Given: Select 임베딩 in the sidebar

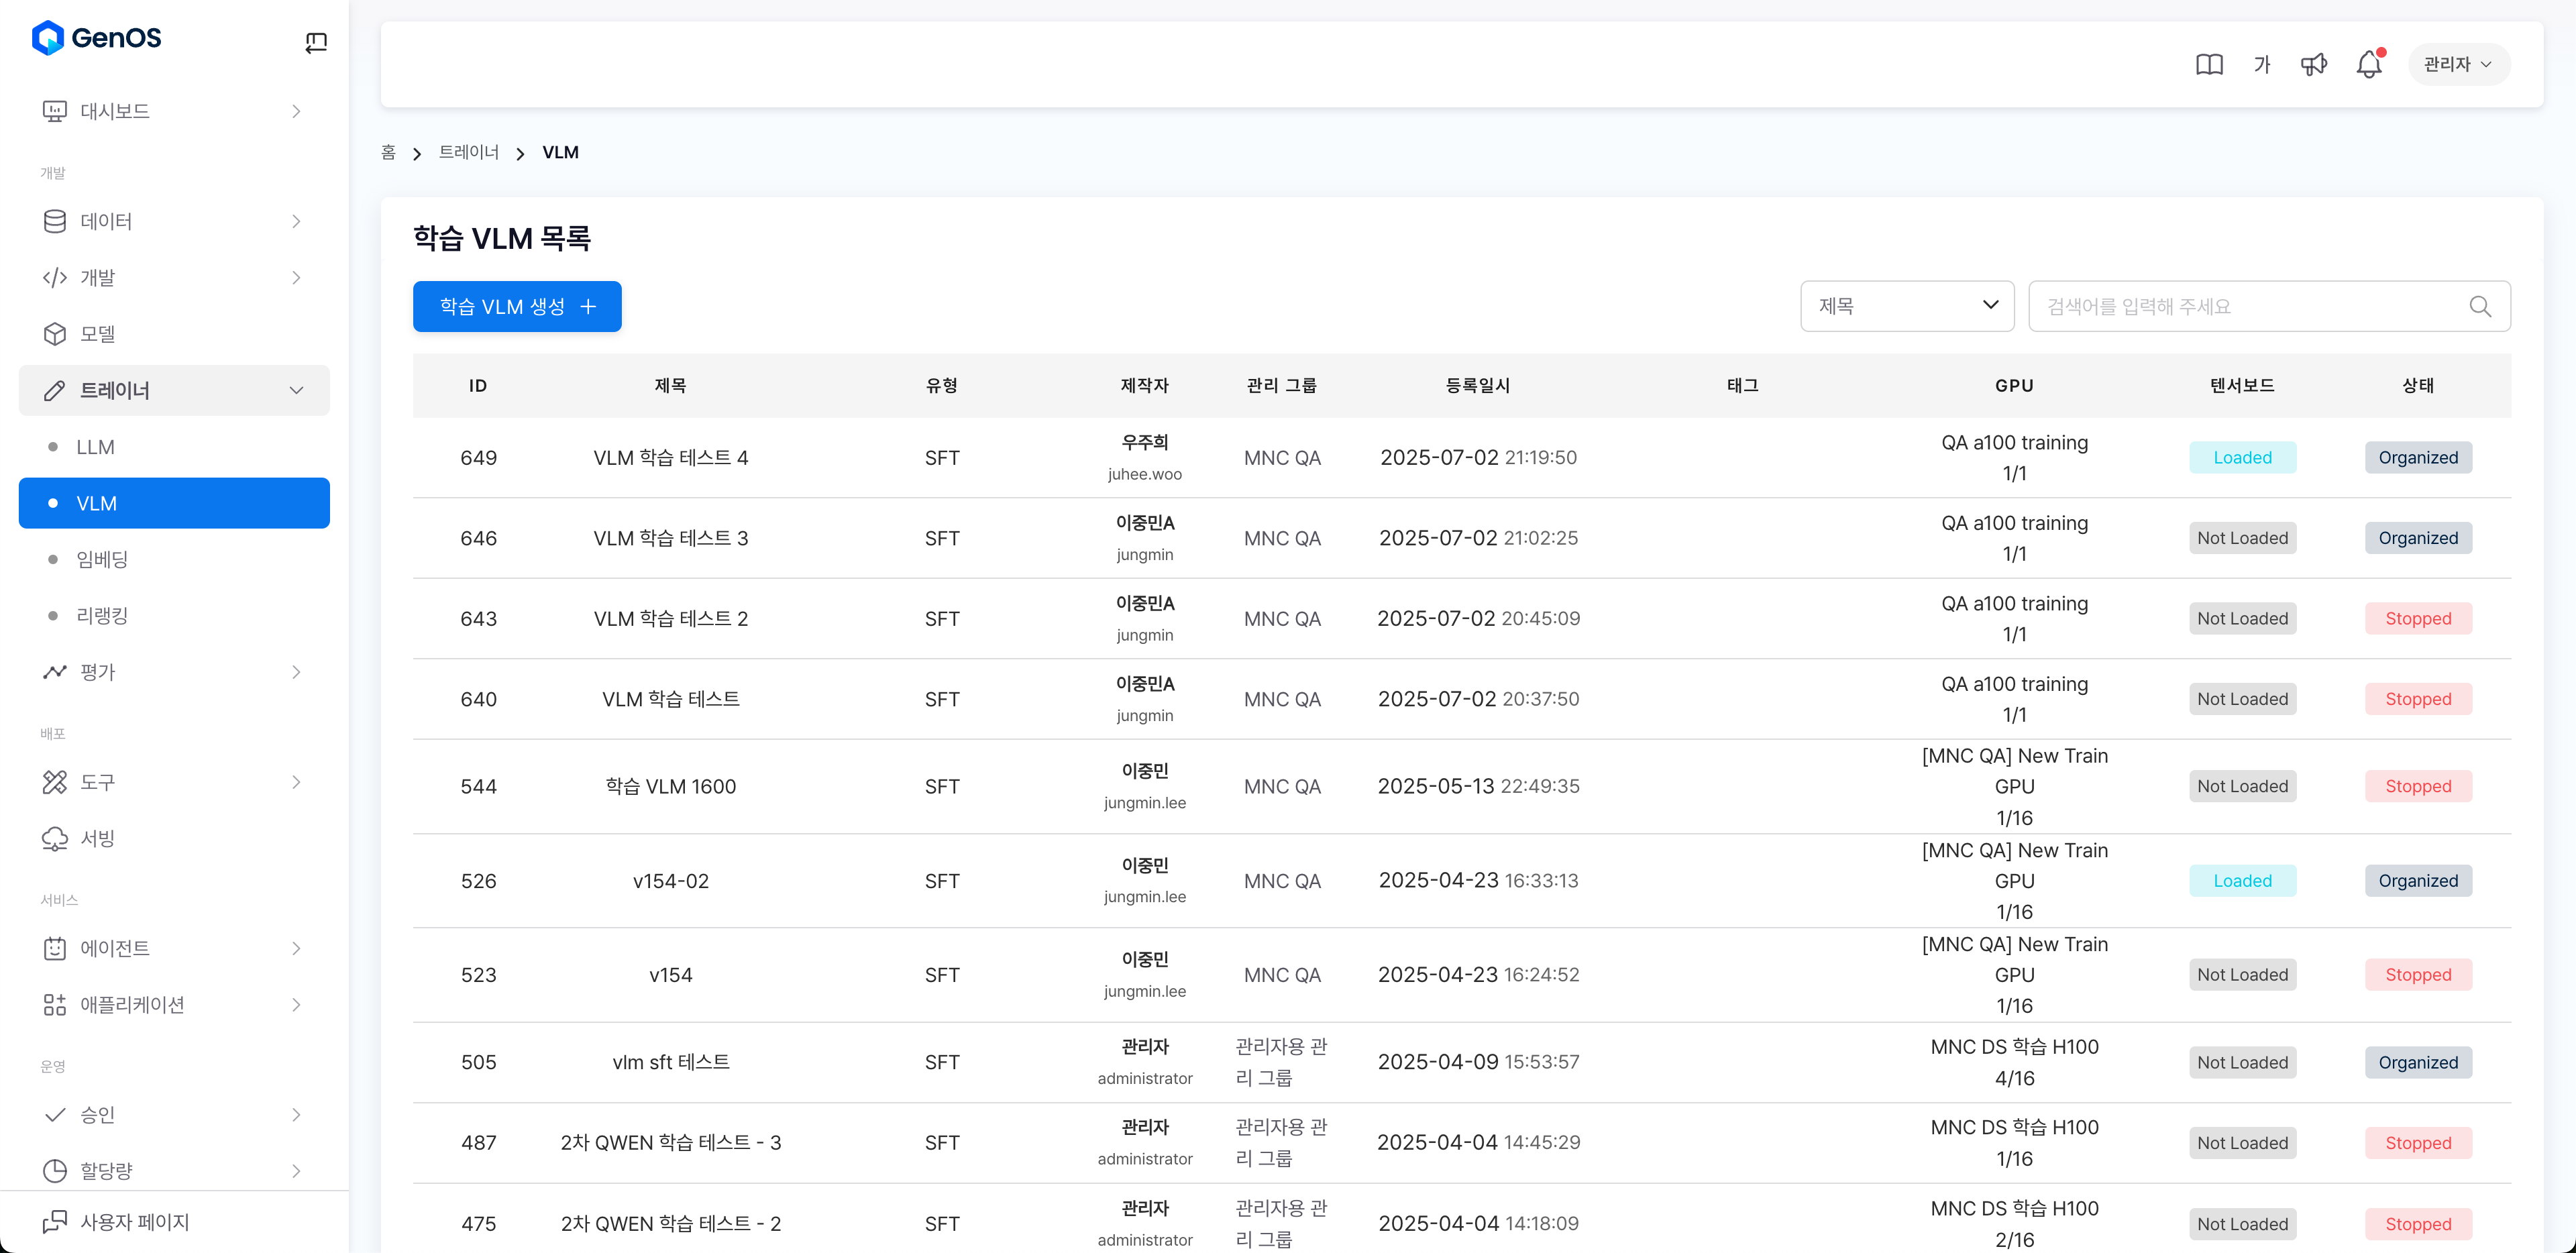Looking at the screenshot, I should coord(102,559).
